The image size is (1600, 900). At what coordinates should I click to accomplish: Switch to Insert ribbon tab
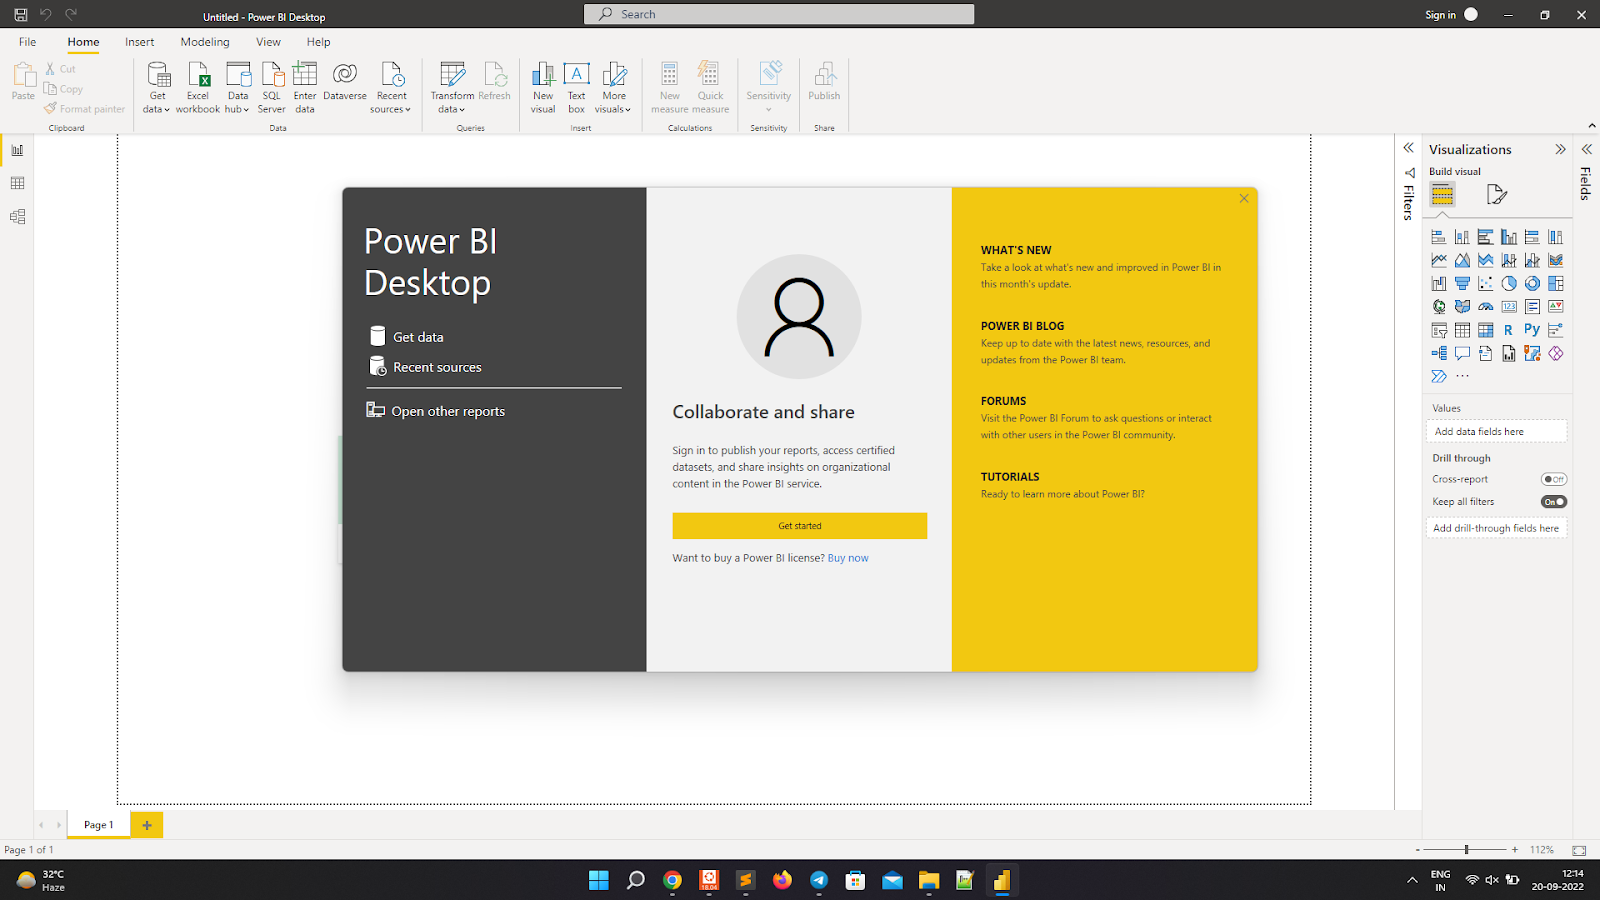tap(139, 42)
